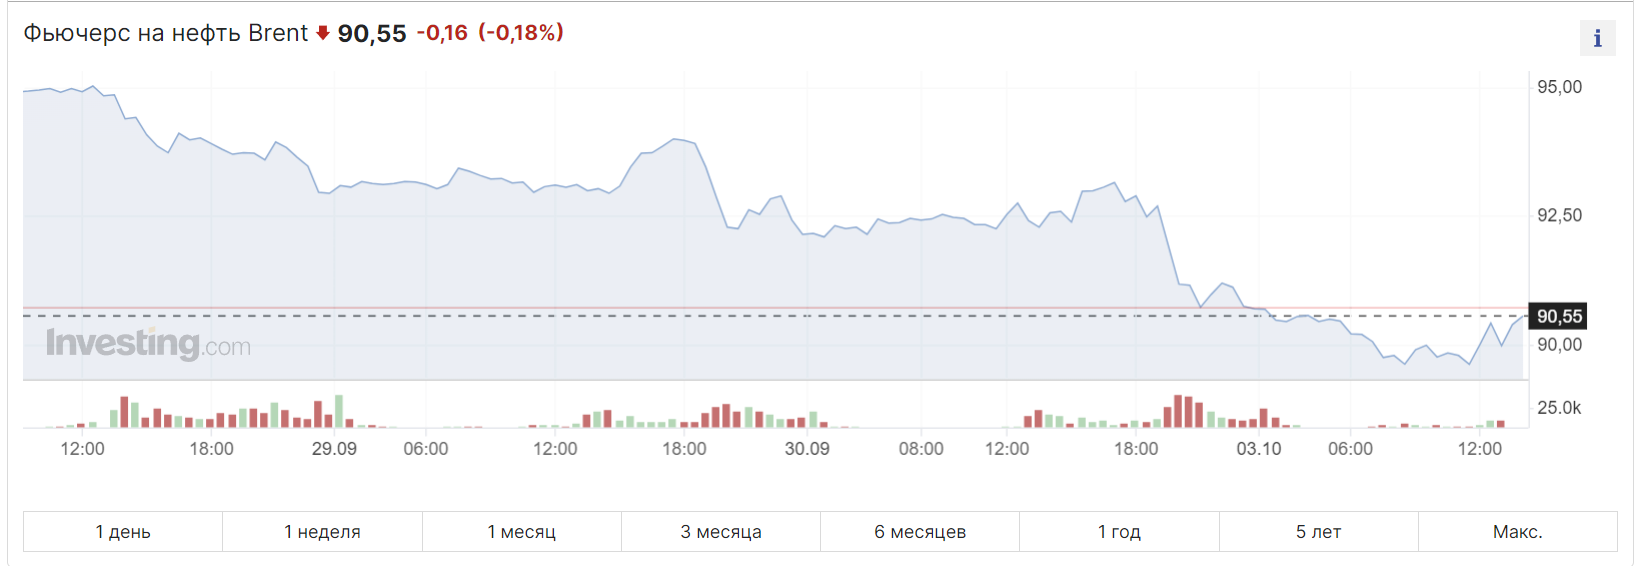The image size is (1635, 566).
Task: Click the Фьючерс на нефть Brent title
Action: click(x=166, y=33)
